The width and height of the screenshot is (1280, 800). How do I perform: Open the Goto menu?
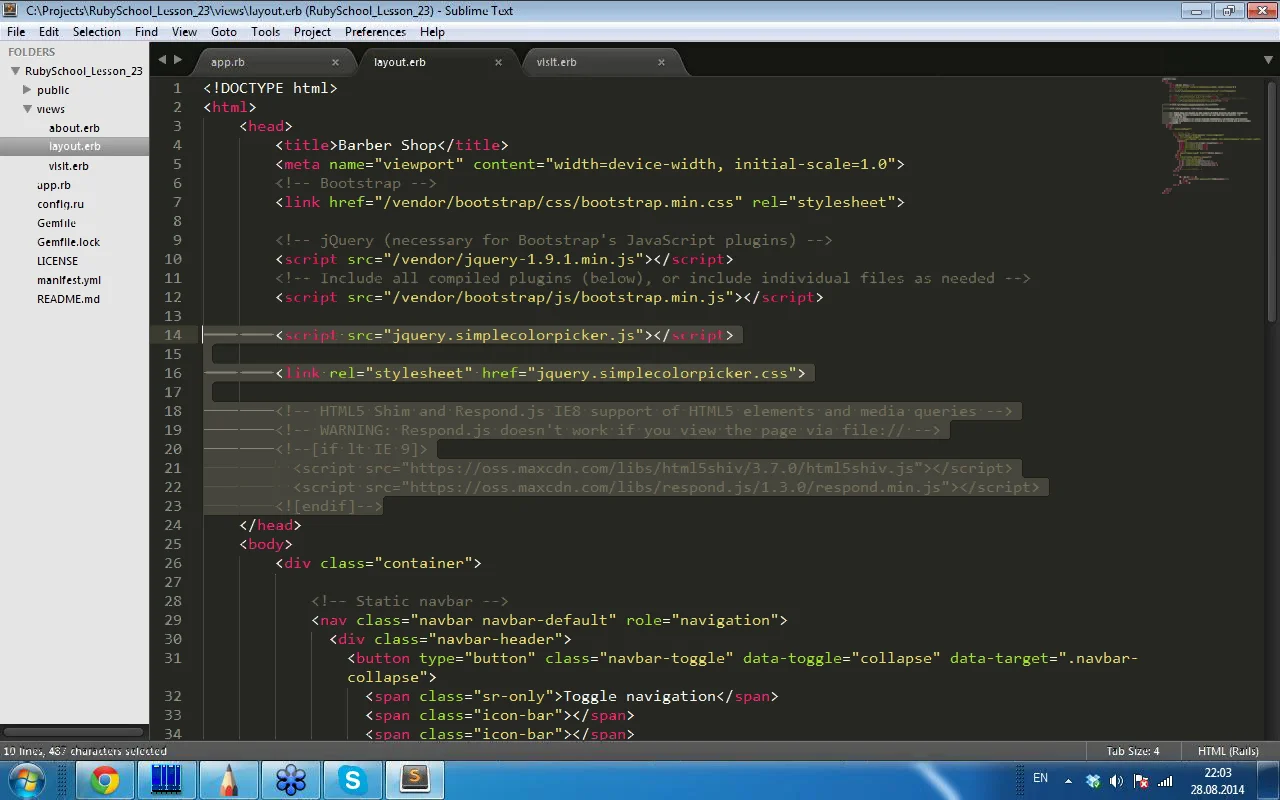pyautogui.click(x=224, y=32)
